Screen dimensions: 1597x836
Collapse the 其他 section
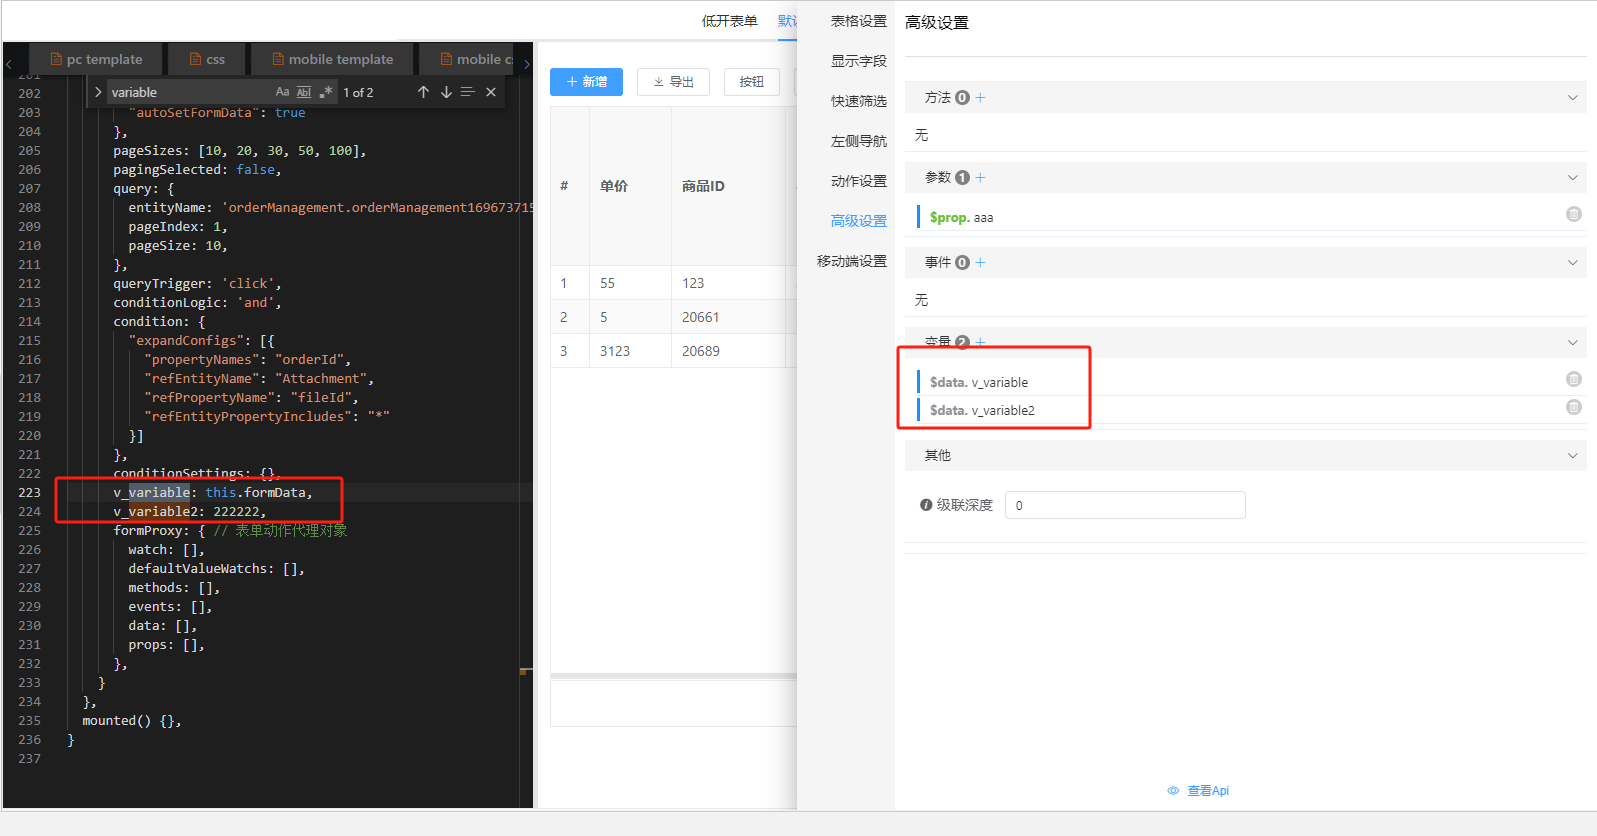(1572, 455)
